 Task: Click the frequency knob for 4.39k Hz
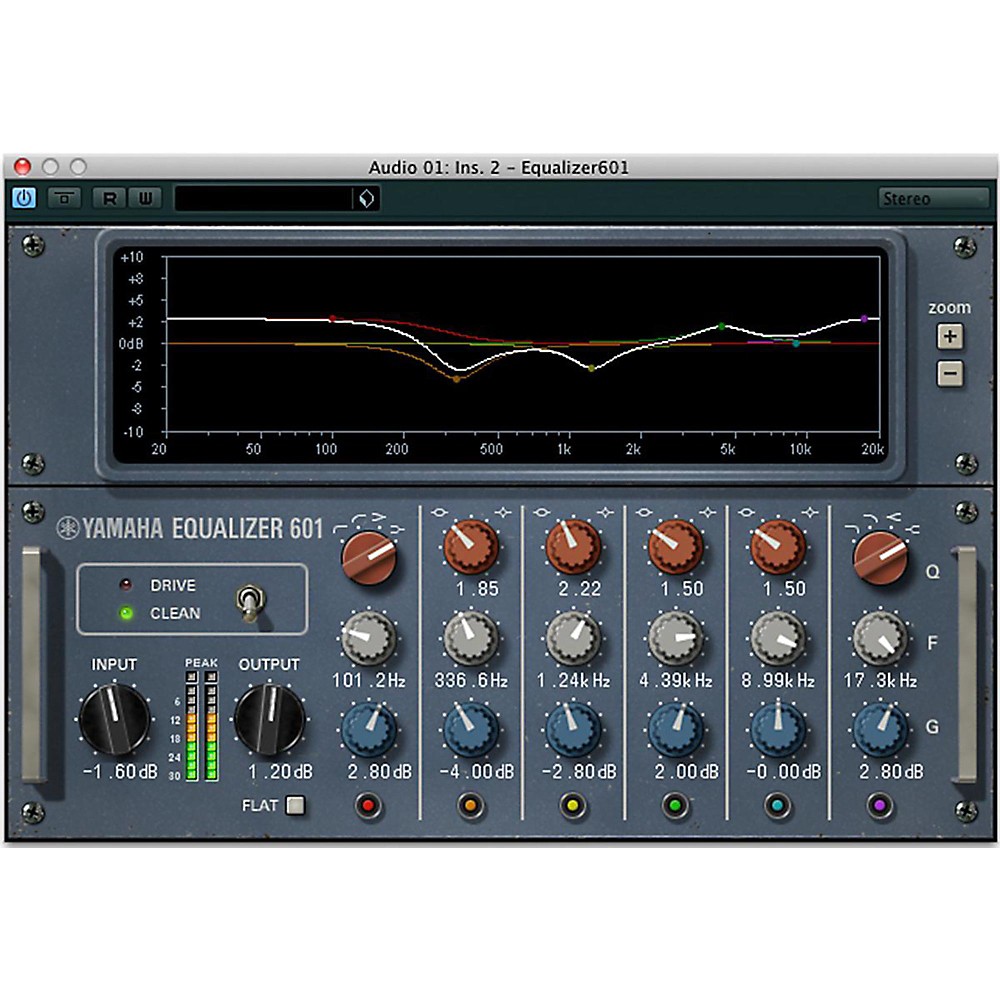(x=675, y=638)
